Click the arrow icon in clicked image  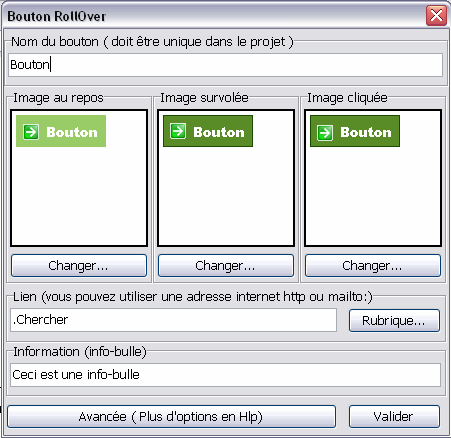click(325, 133)
